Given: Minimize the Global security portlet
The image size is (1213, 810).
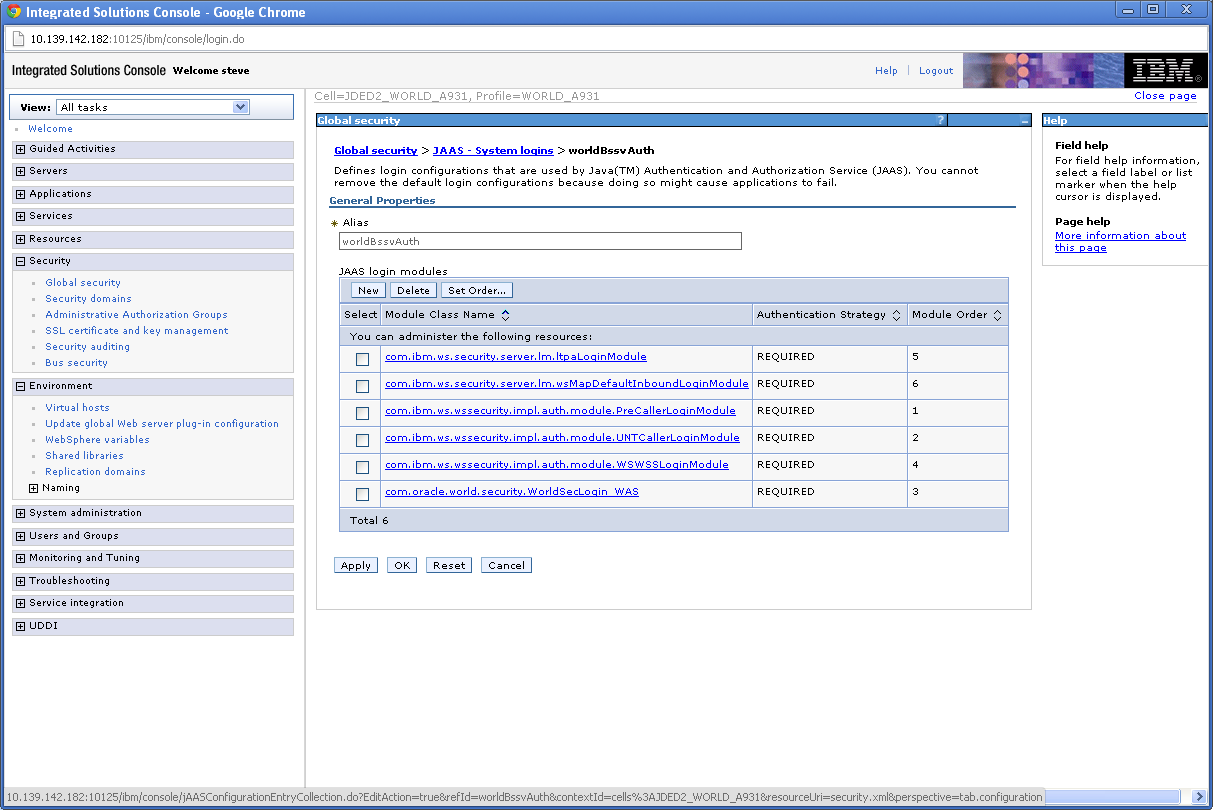Looking at the screenshot, I should (1024, 120).
